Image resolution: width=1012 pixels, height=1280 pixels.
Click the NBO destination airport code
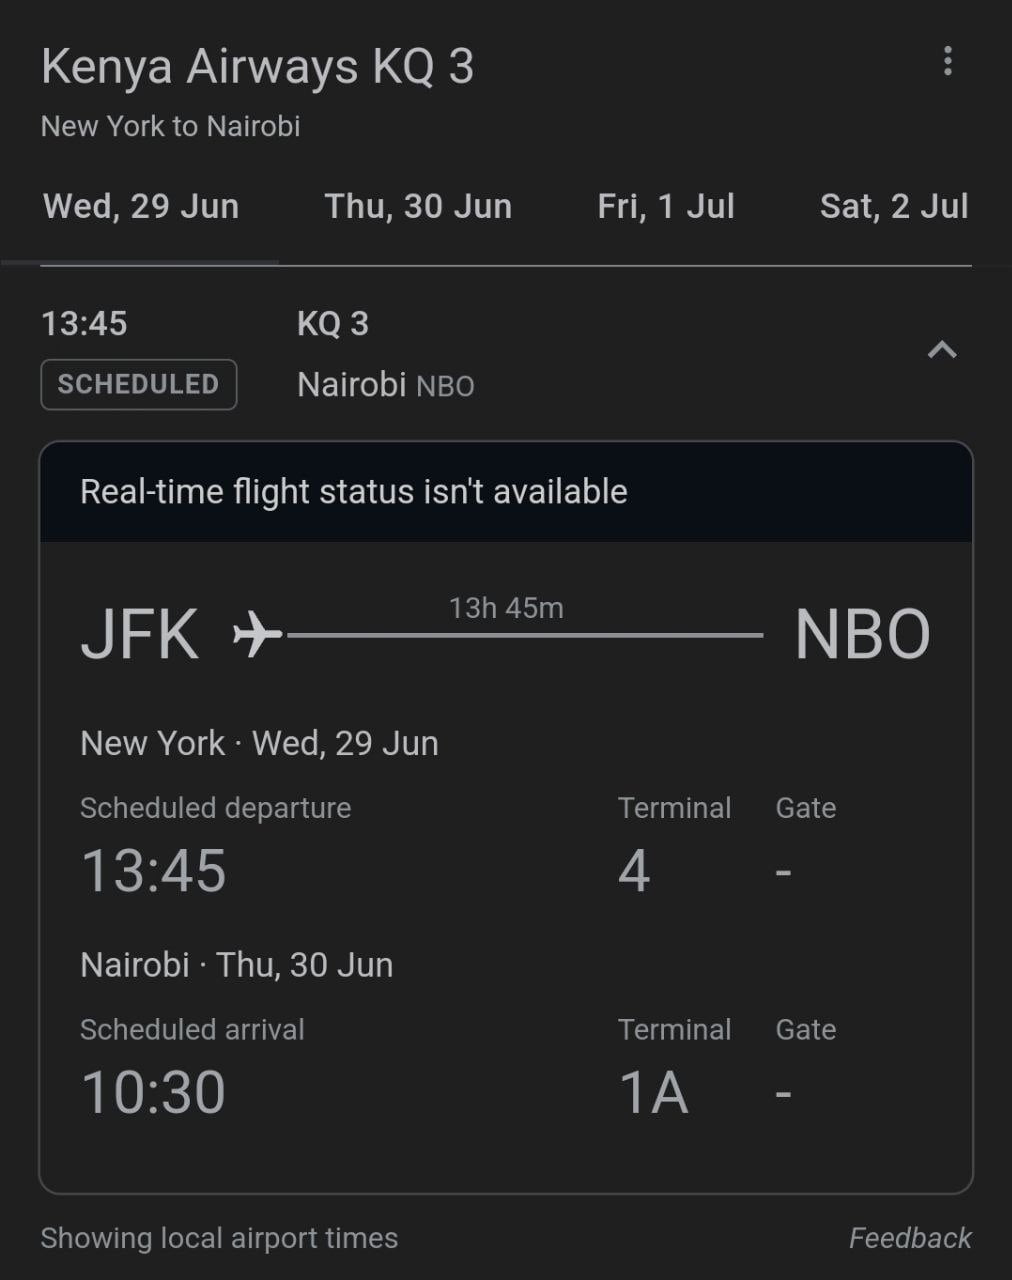click(x=862, y=634)
